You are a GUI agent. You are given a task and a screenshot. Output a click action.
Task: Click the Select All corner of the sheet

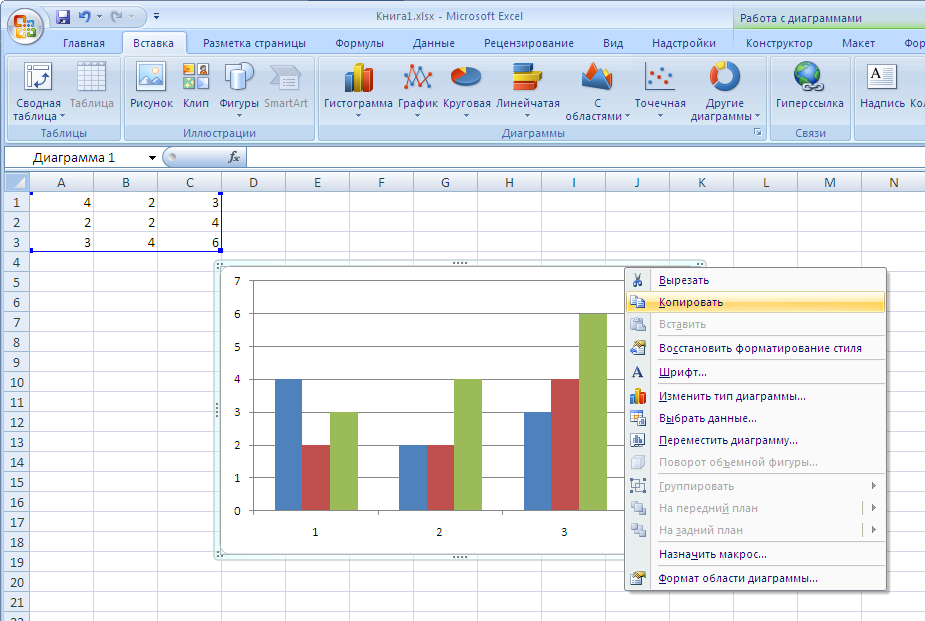pyautogui.click(x=17, y=182)
